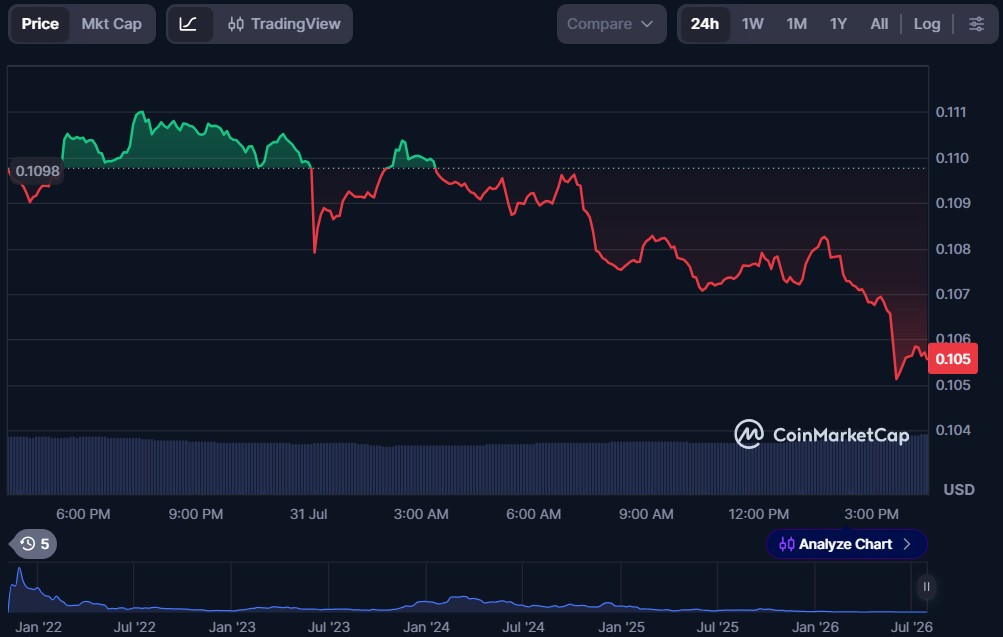This screenshot has height=637, width=1003.
Task: Open the TradingView candlestick chart
Action: (284, 24)
